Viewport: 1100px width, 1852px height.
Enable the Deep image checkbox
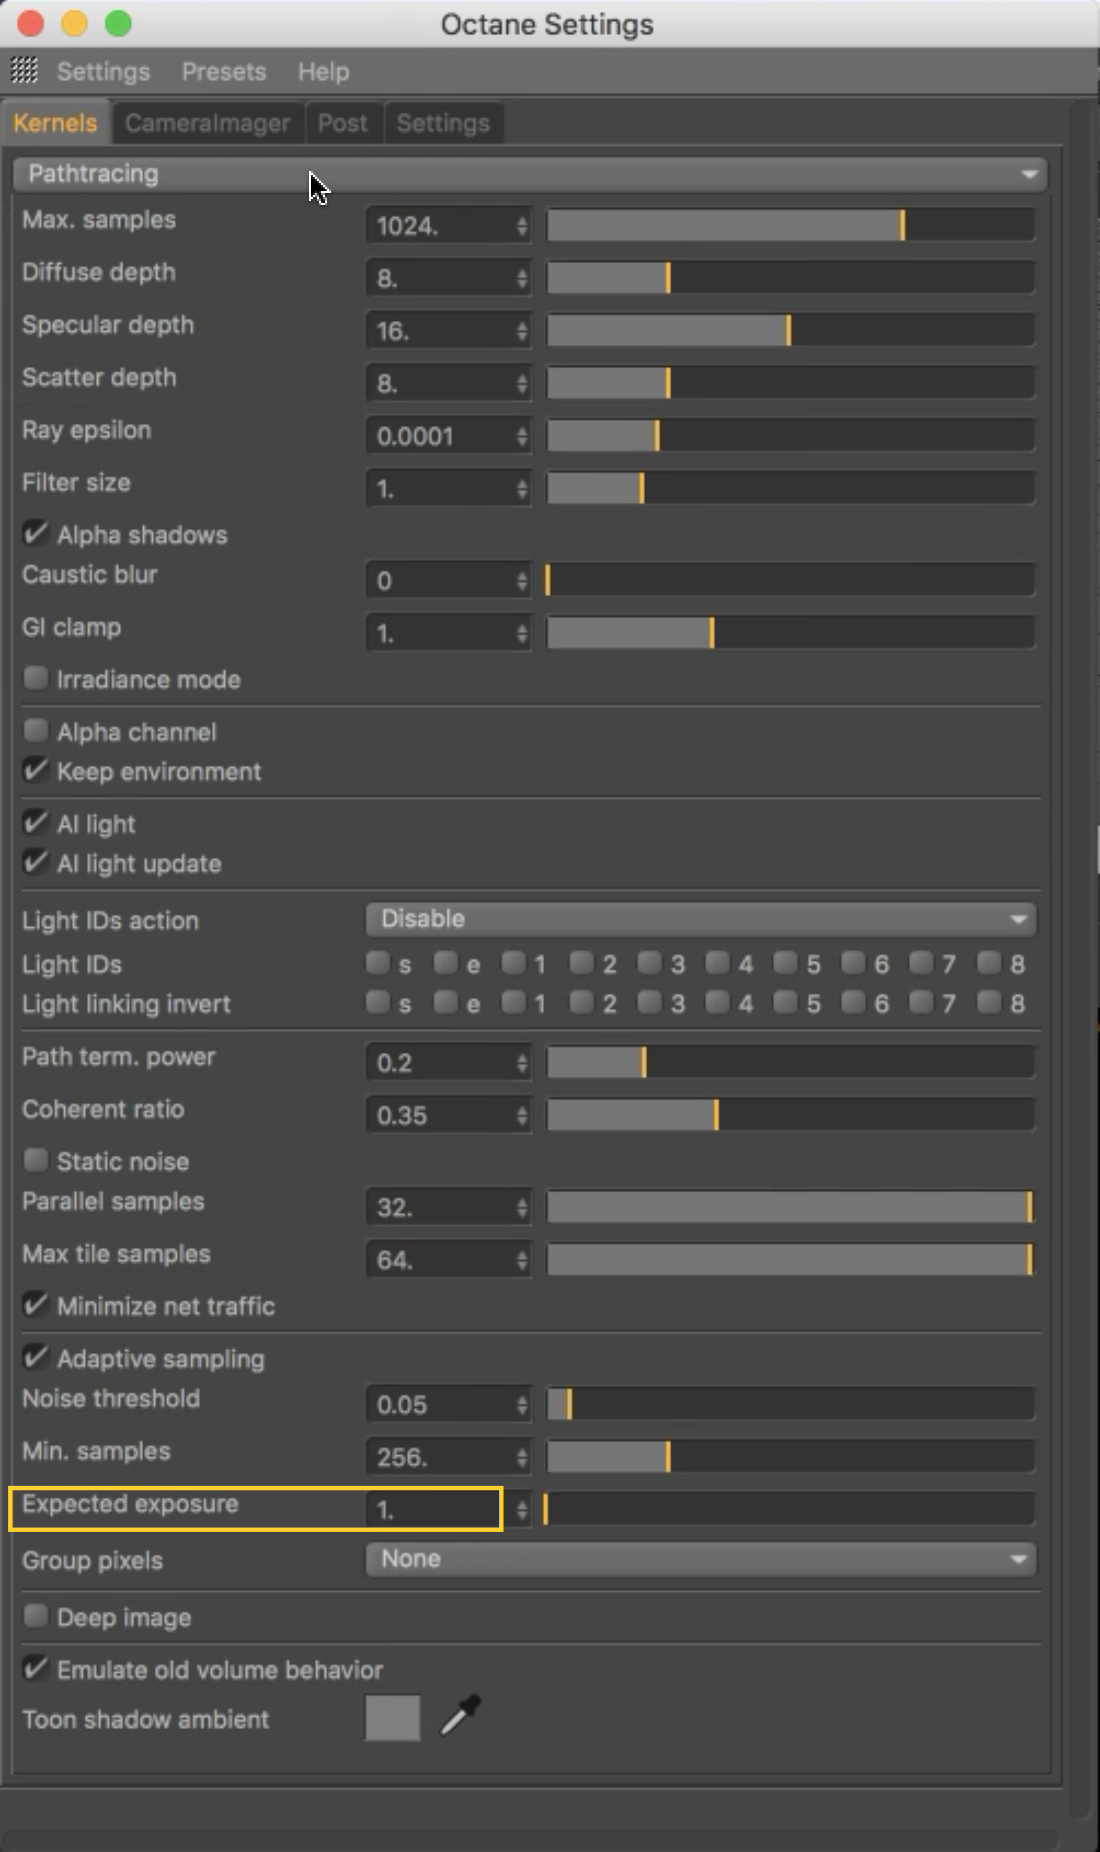(36, 1615)
